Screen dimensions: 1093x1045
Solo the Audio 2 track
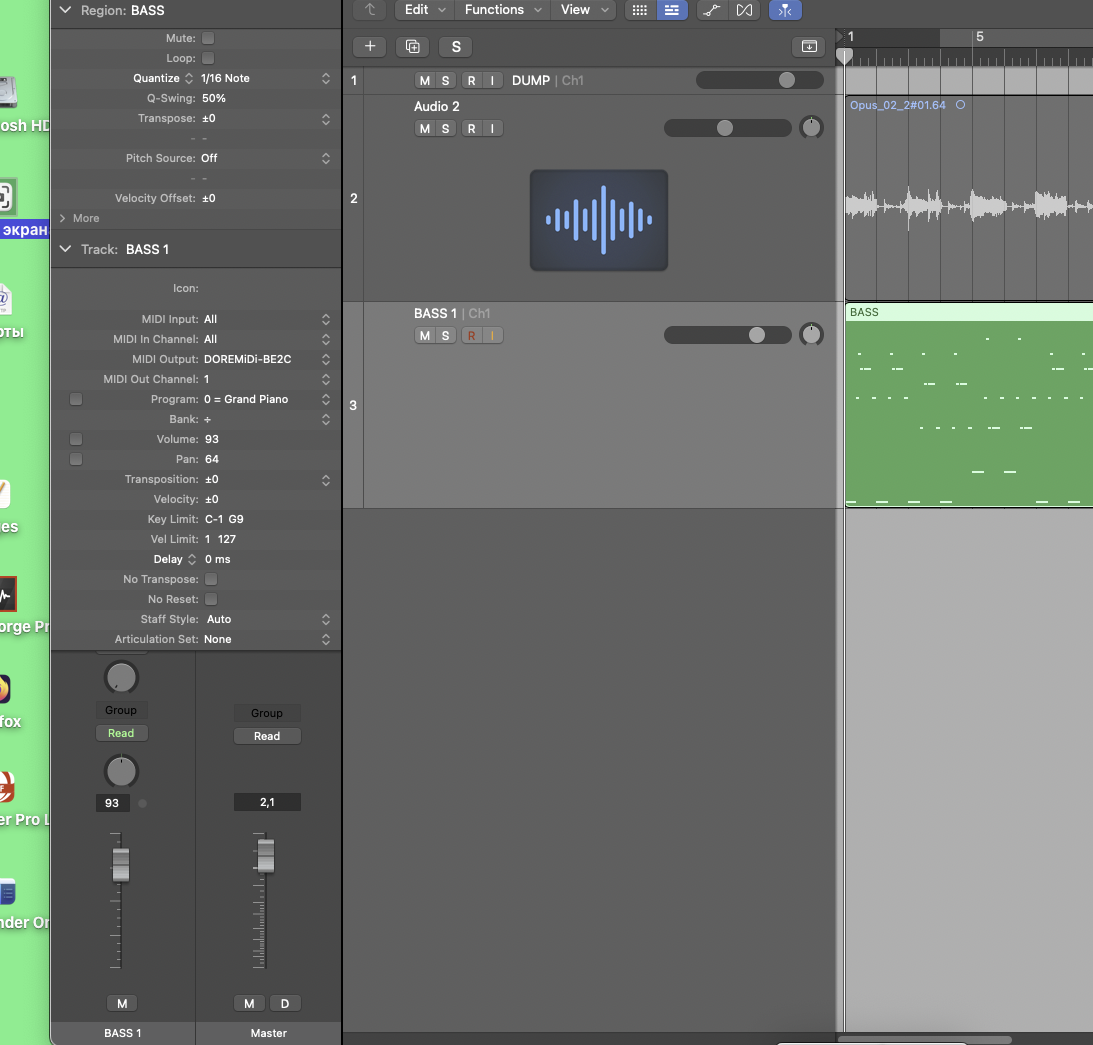pyautogui.click(x=445, y=128)
